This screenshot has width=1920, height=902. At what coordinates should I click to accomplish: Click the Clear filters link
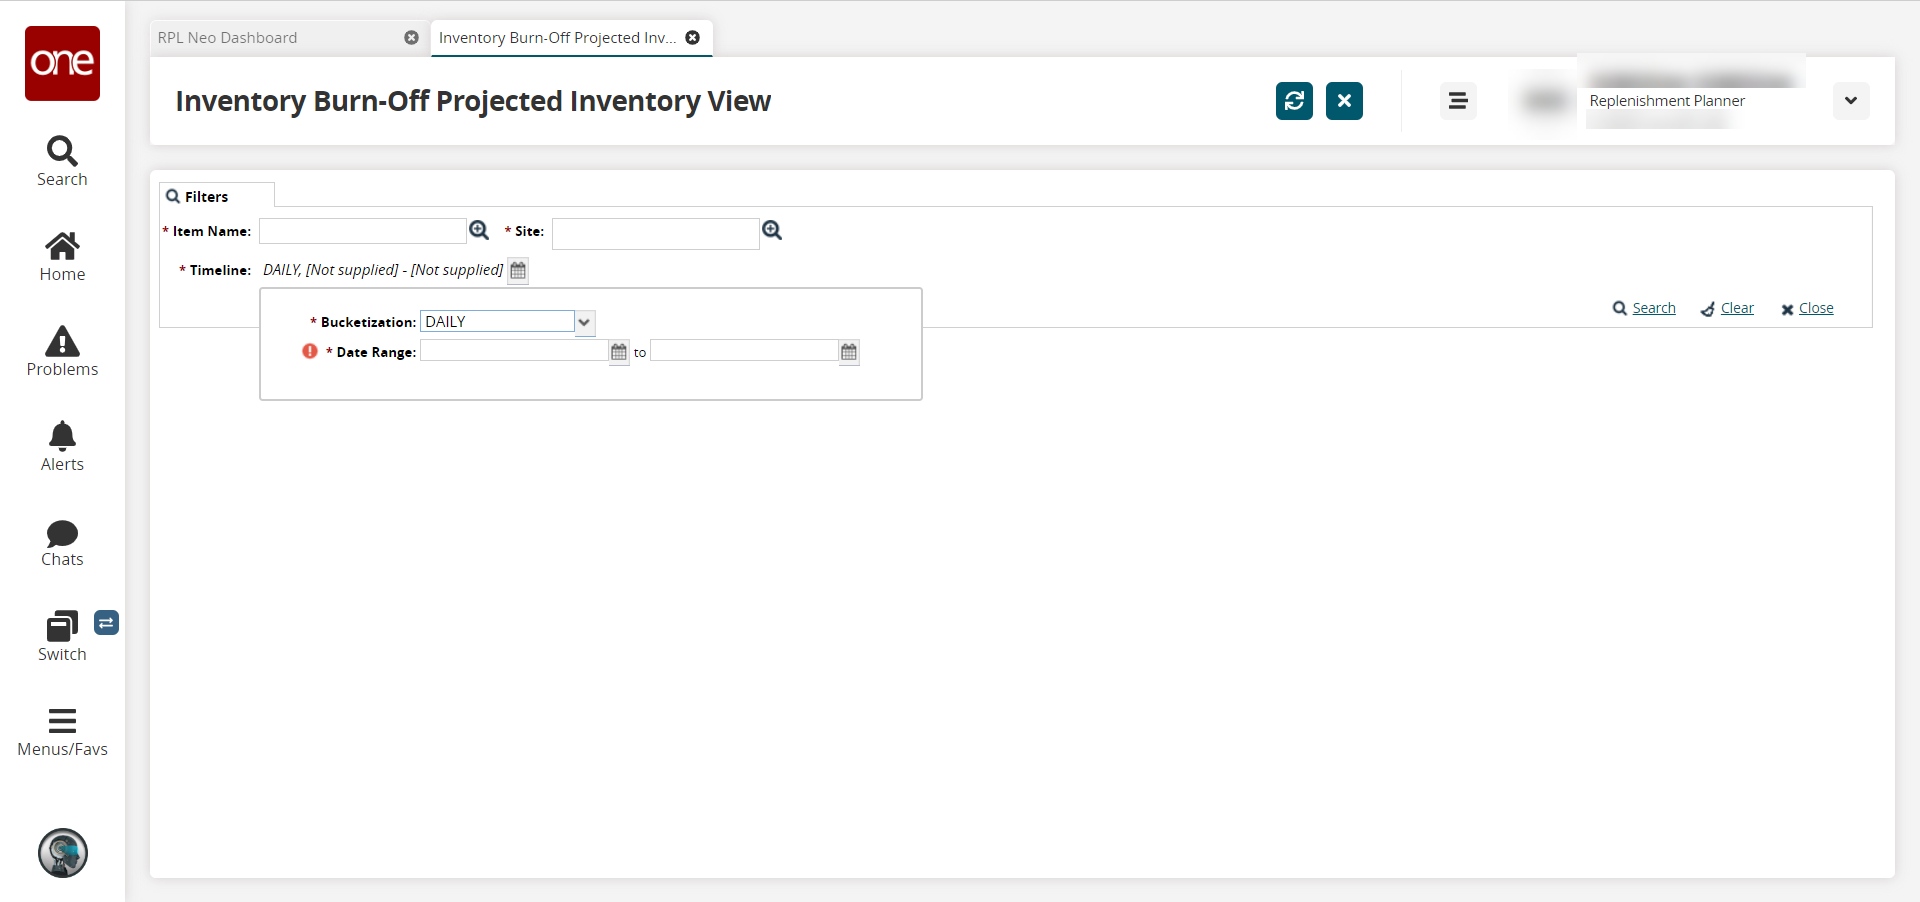point(1736,308)
